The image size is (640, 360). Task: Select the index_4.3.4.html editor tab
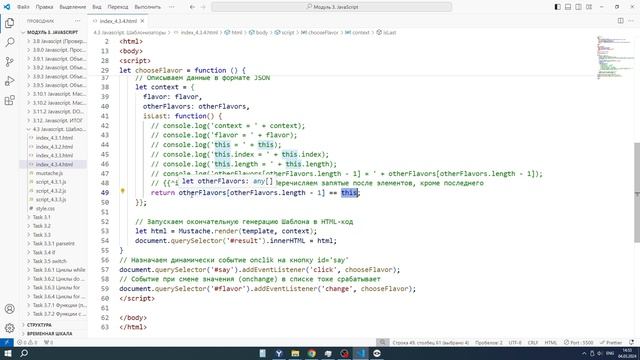pyautogui.click(x=118, y=21)
